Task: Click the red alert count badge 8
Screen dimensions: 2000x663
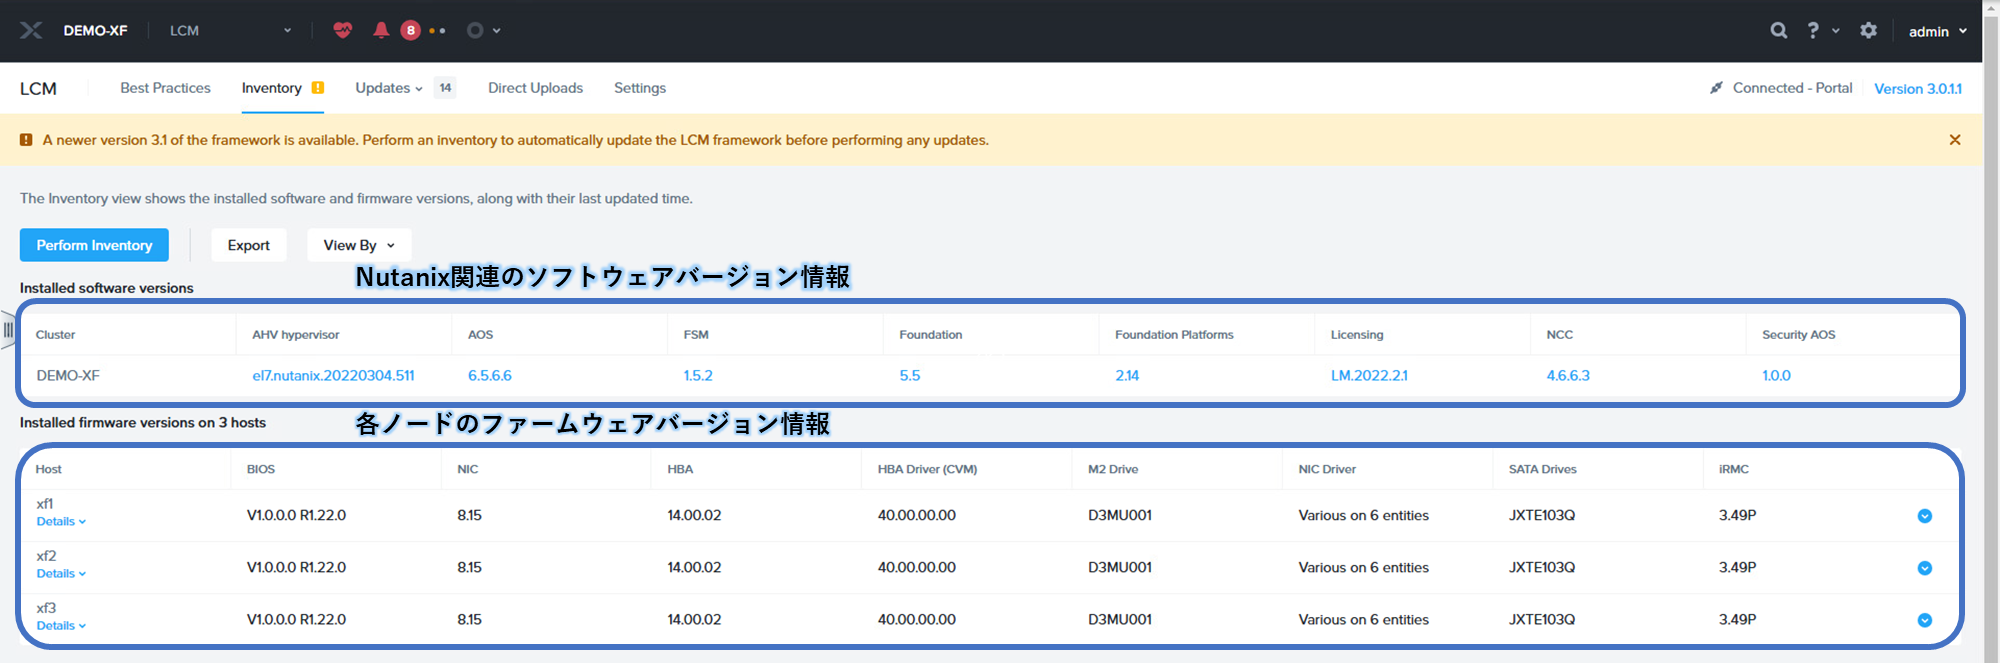Action: pyautogui.click(x=410, y=30)
